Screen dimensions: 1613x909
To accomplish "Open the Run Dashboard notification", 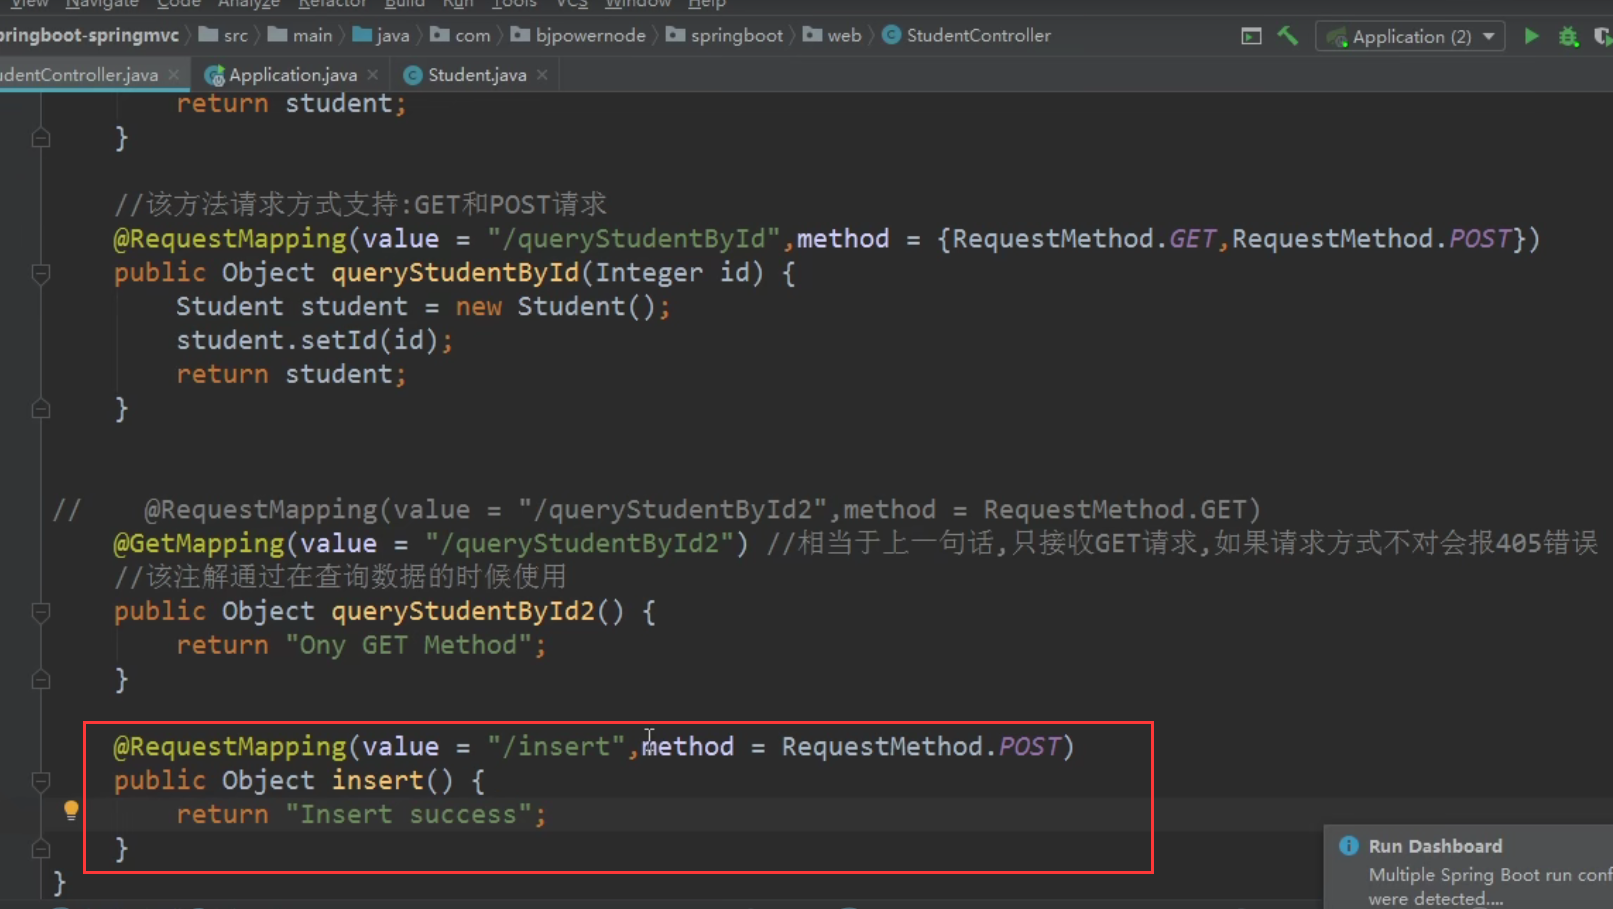I will pos(1469,867).
